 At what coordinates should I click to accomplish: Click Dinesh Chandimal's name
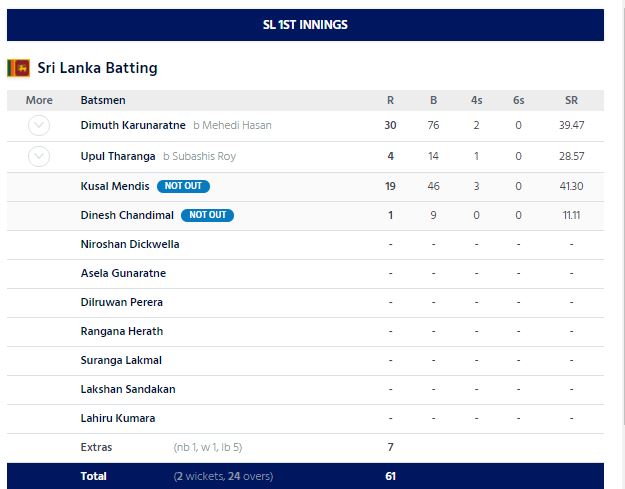tap(127, 215)
